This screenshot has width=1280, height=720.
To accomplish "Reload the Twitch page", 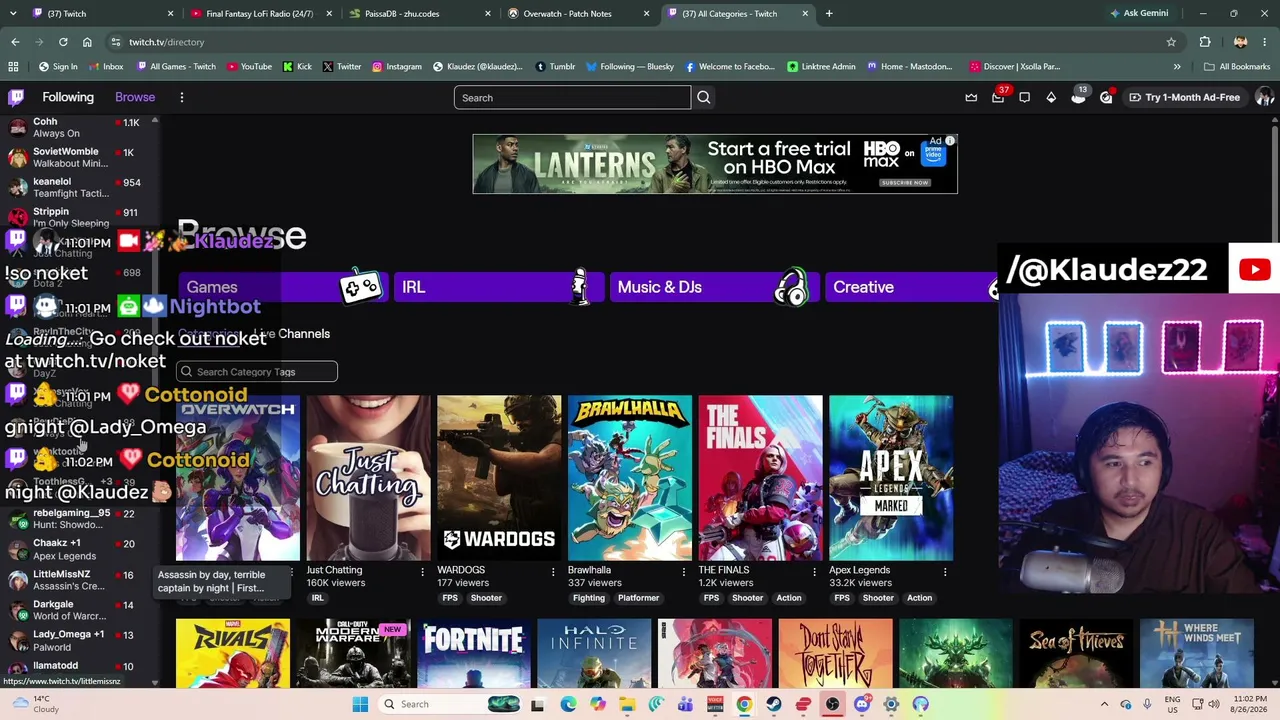I will 63,42.
